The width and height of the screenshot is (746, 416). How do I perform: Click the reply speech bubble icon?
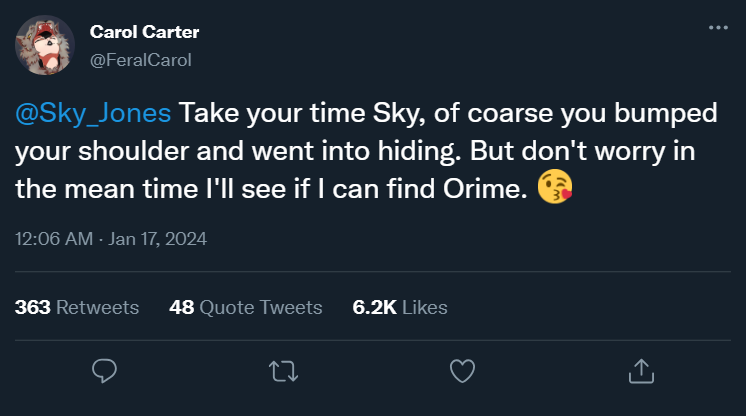[x=105, y=371]
